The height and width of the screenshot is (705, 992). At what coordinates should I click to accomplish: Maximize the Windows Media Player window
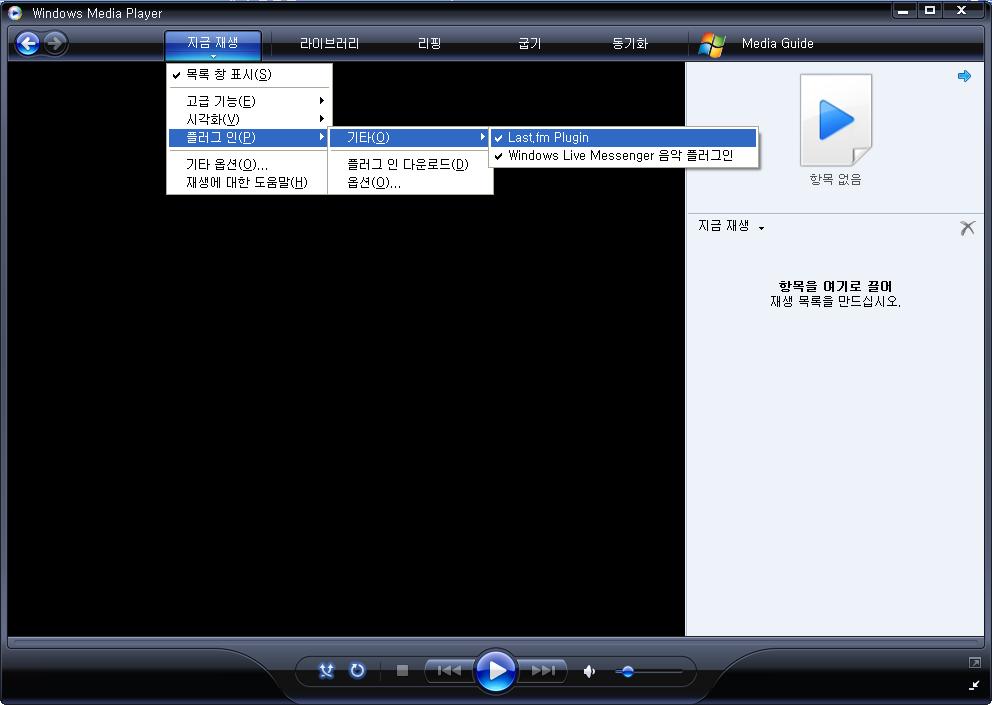[929, 11]
